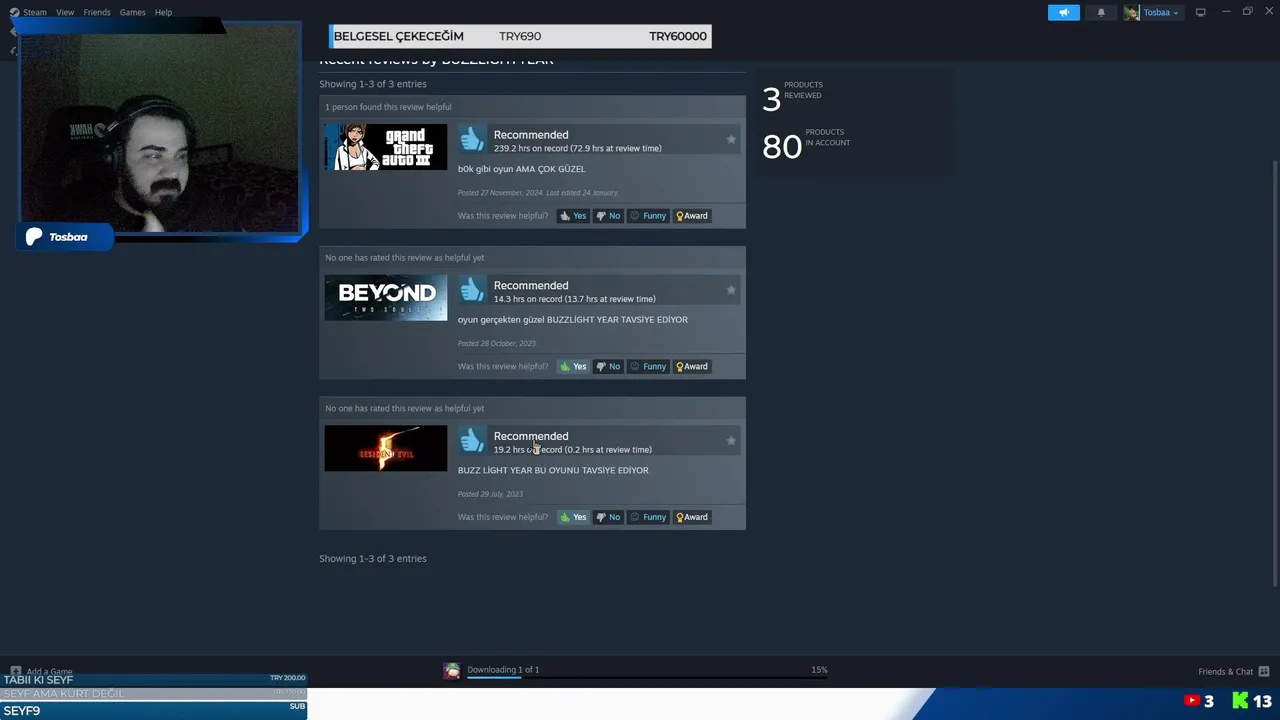Open the Beyond Two Souls game thumbnail
The height and width of the screenshot is (720, 1280).
[386, 297]
